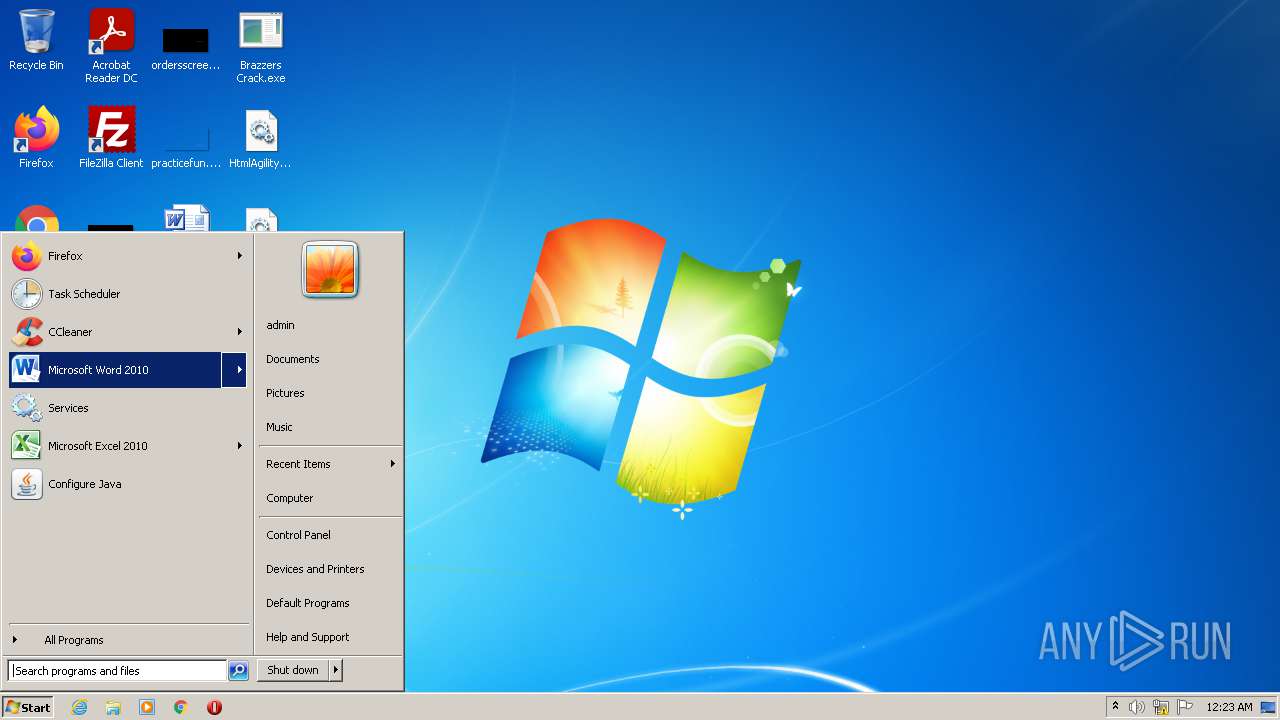The width and height of the screenshot is (1280, 720).
Task: Open the Firefox desktop shortcut
Action: pyautogui.click(x=36, y=138)
